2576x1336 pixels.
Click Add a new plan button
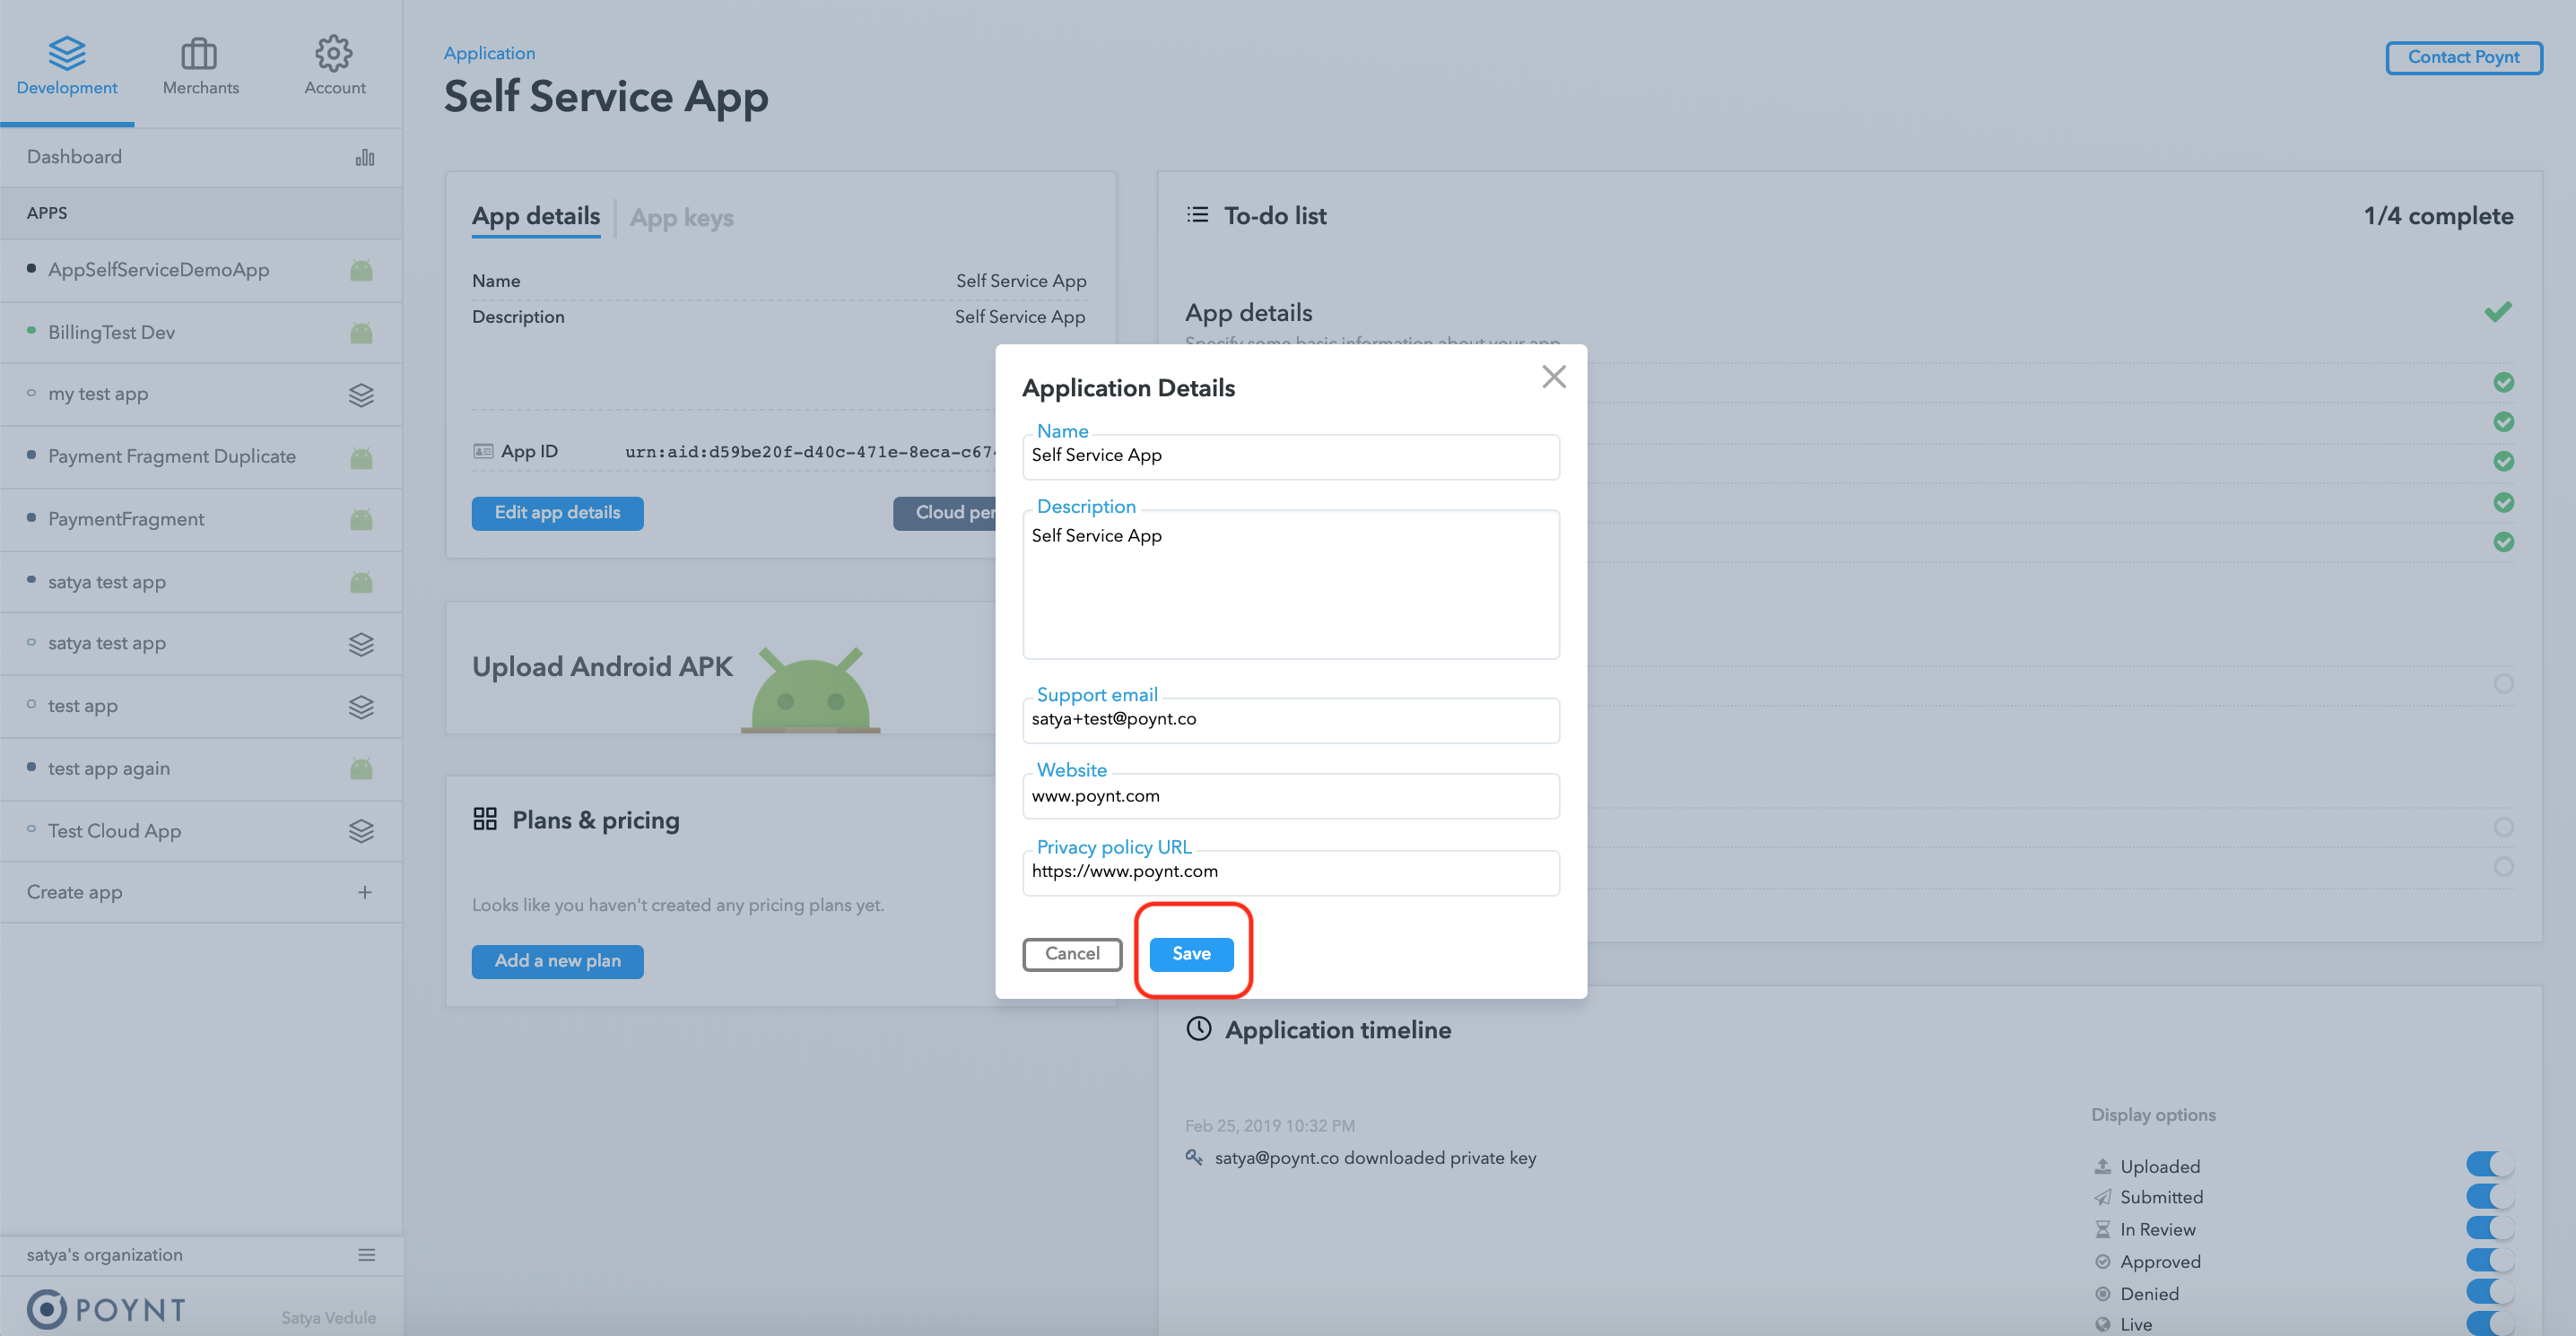(x=557, y=959)
